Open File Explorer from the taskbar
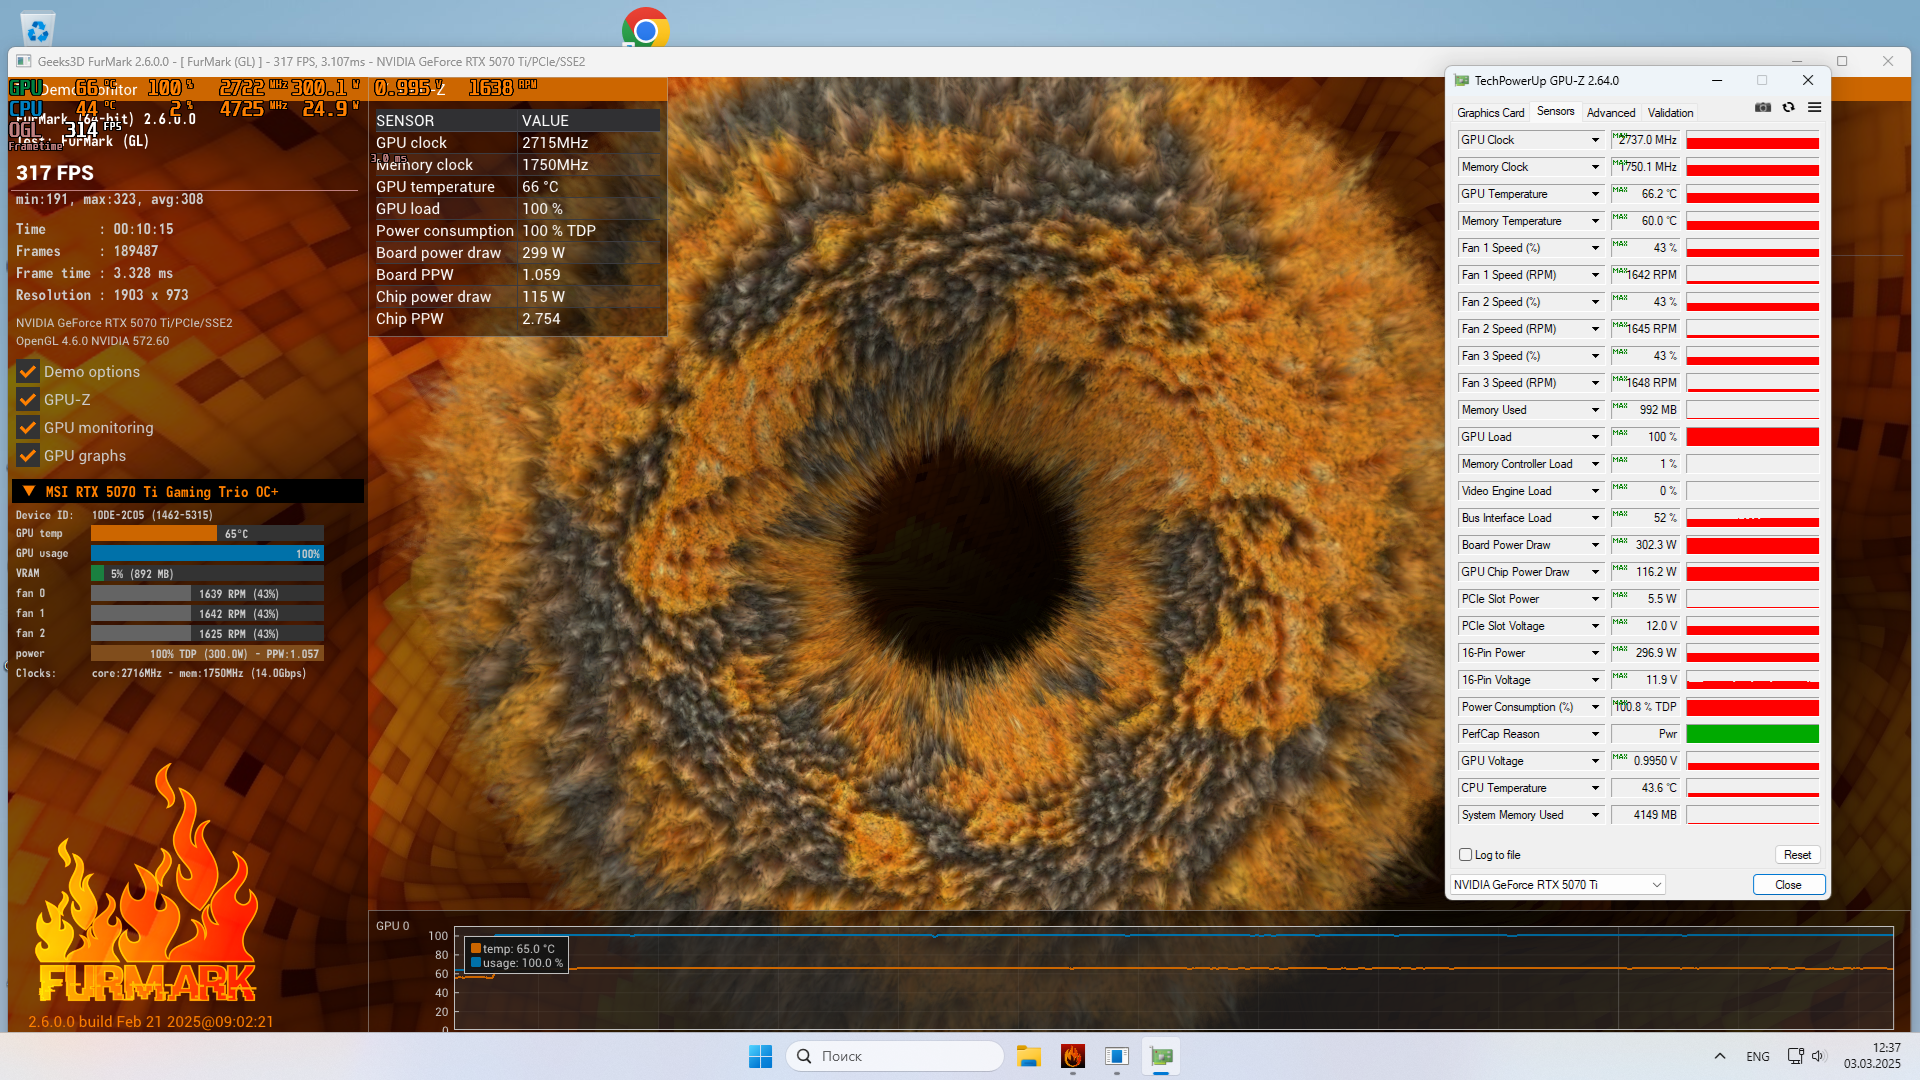1920x1080 pixels. coord(1029,1056)
